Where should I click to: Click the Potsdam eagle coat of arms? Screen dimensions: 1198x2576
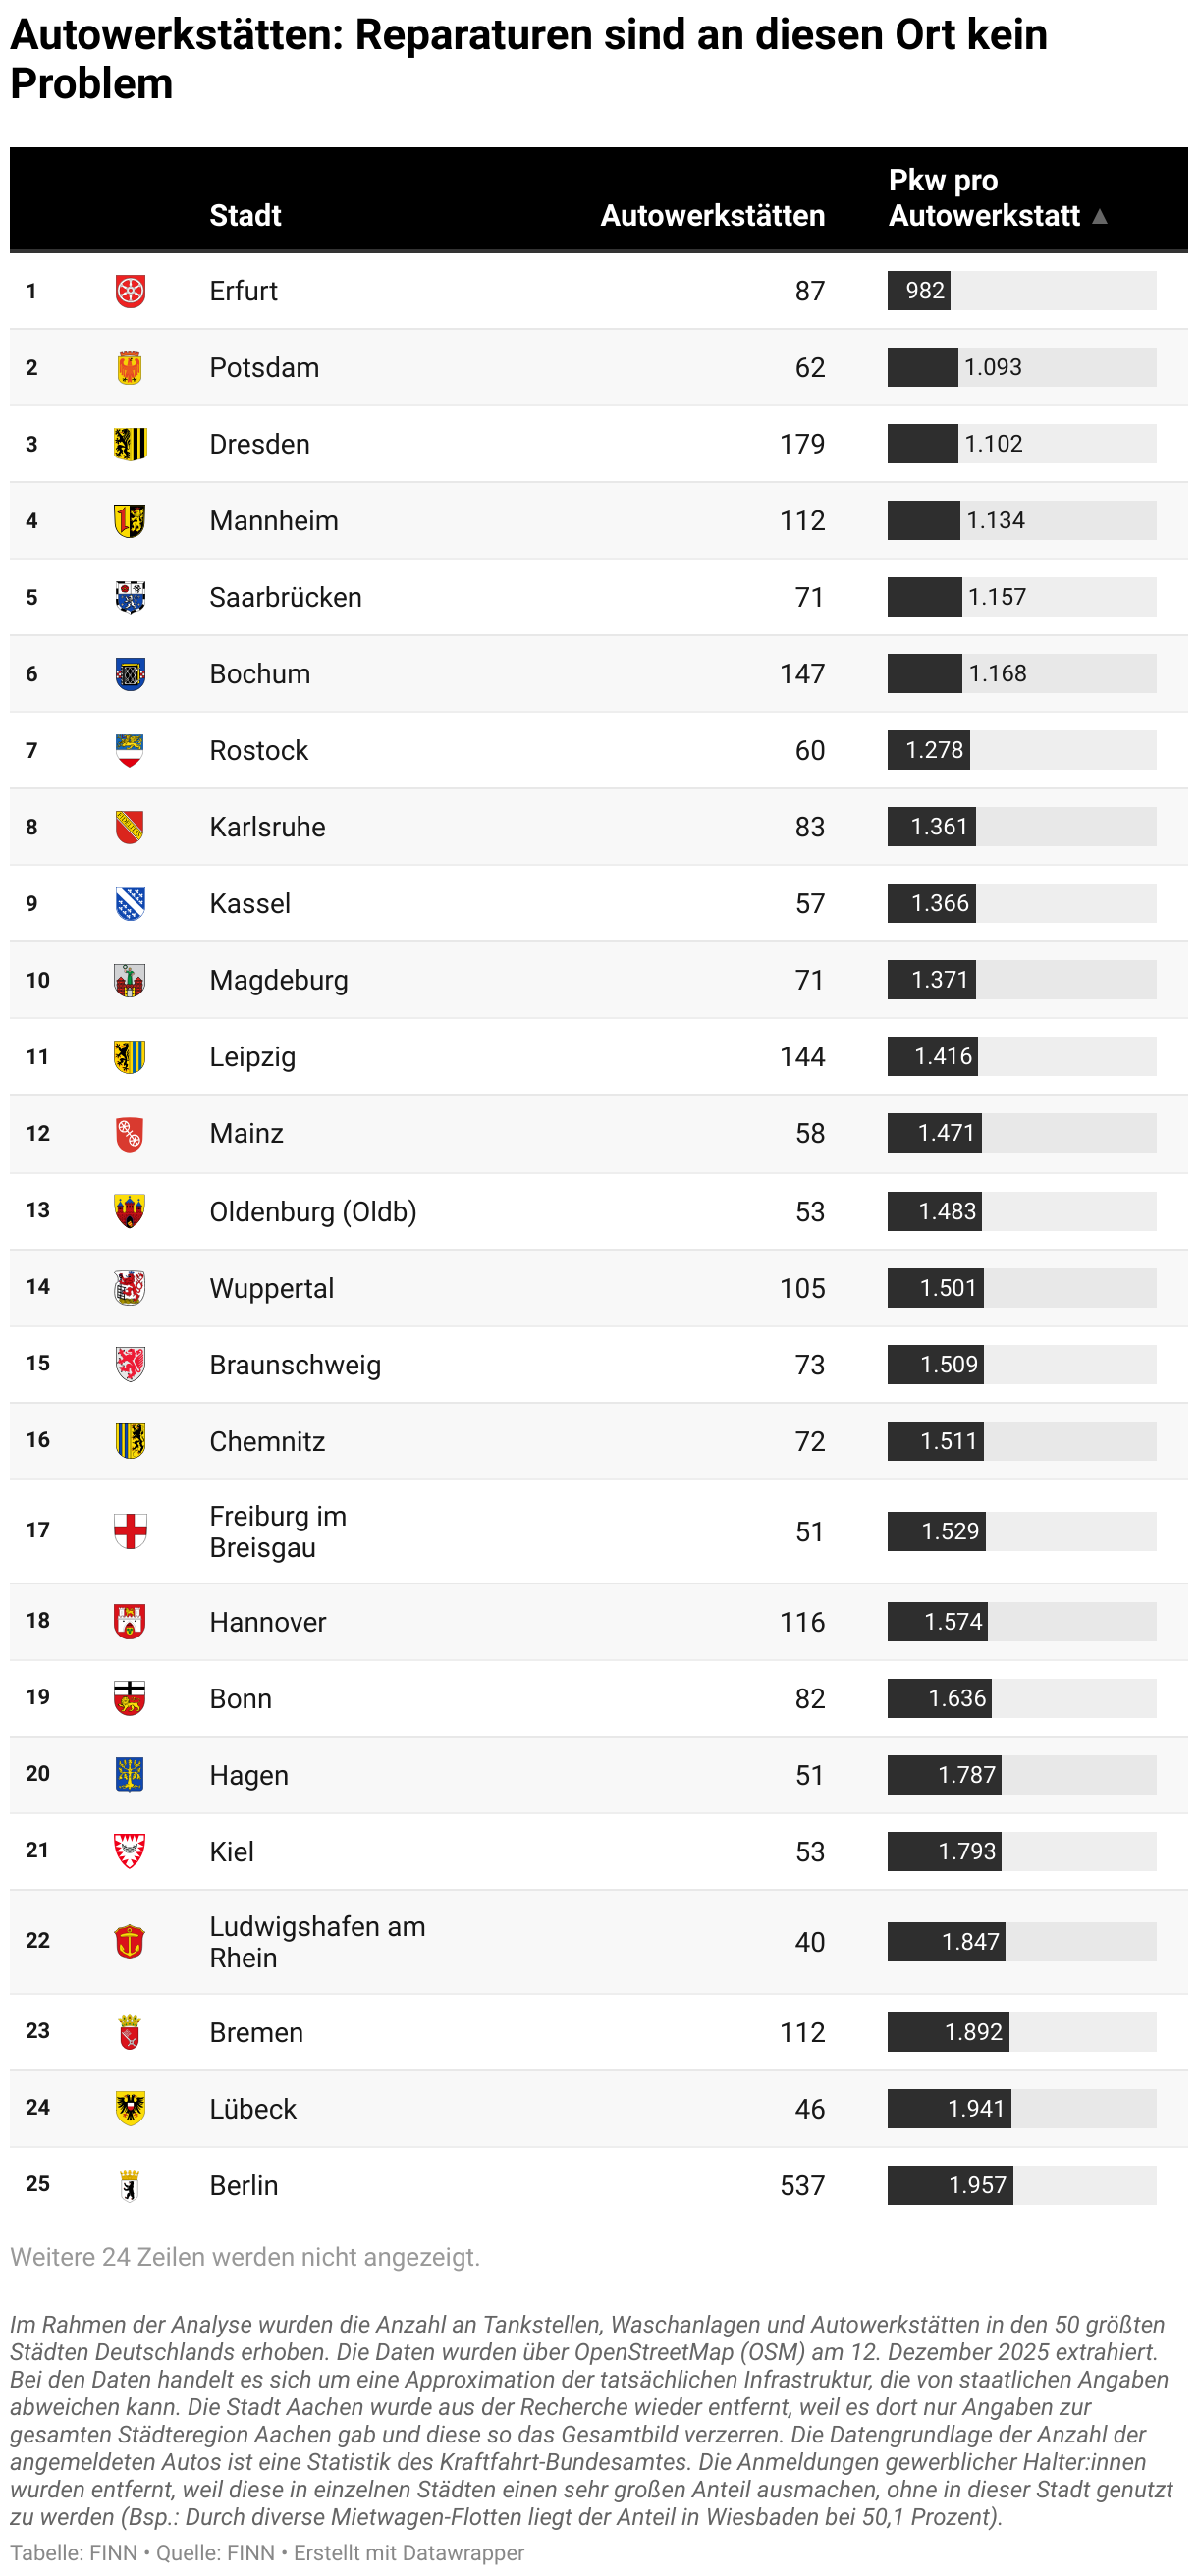(130, 368)
